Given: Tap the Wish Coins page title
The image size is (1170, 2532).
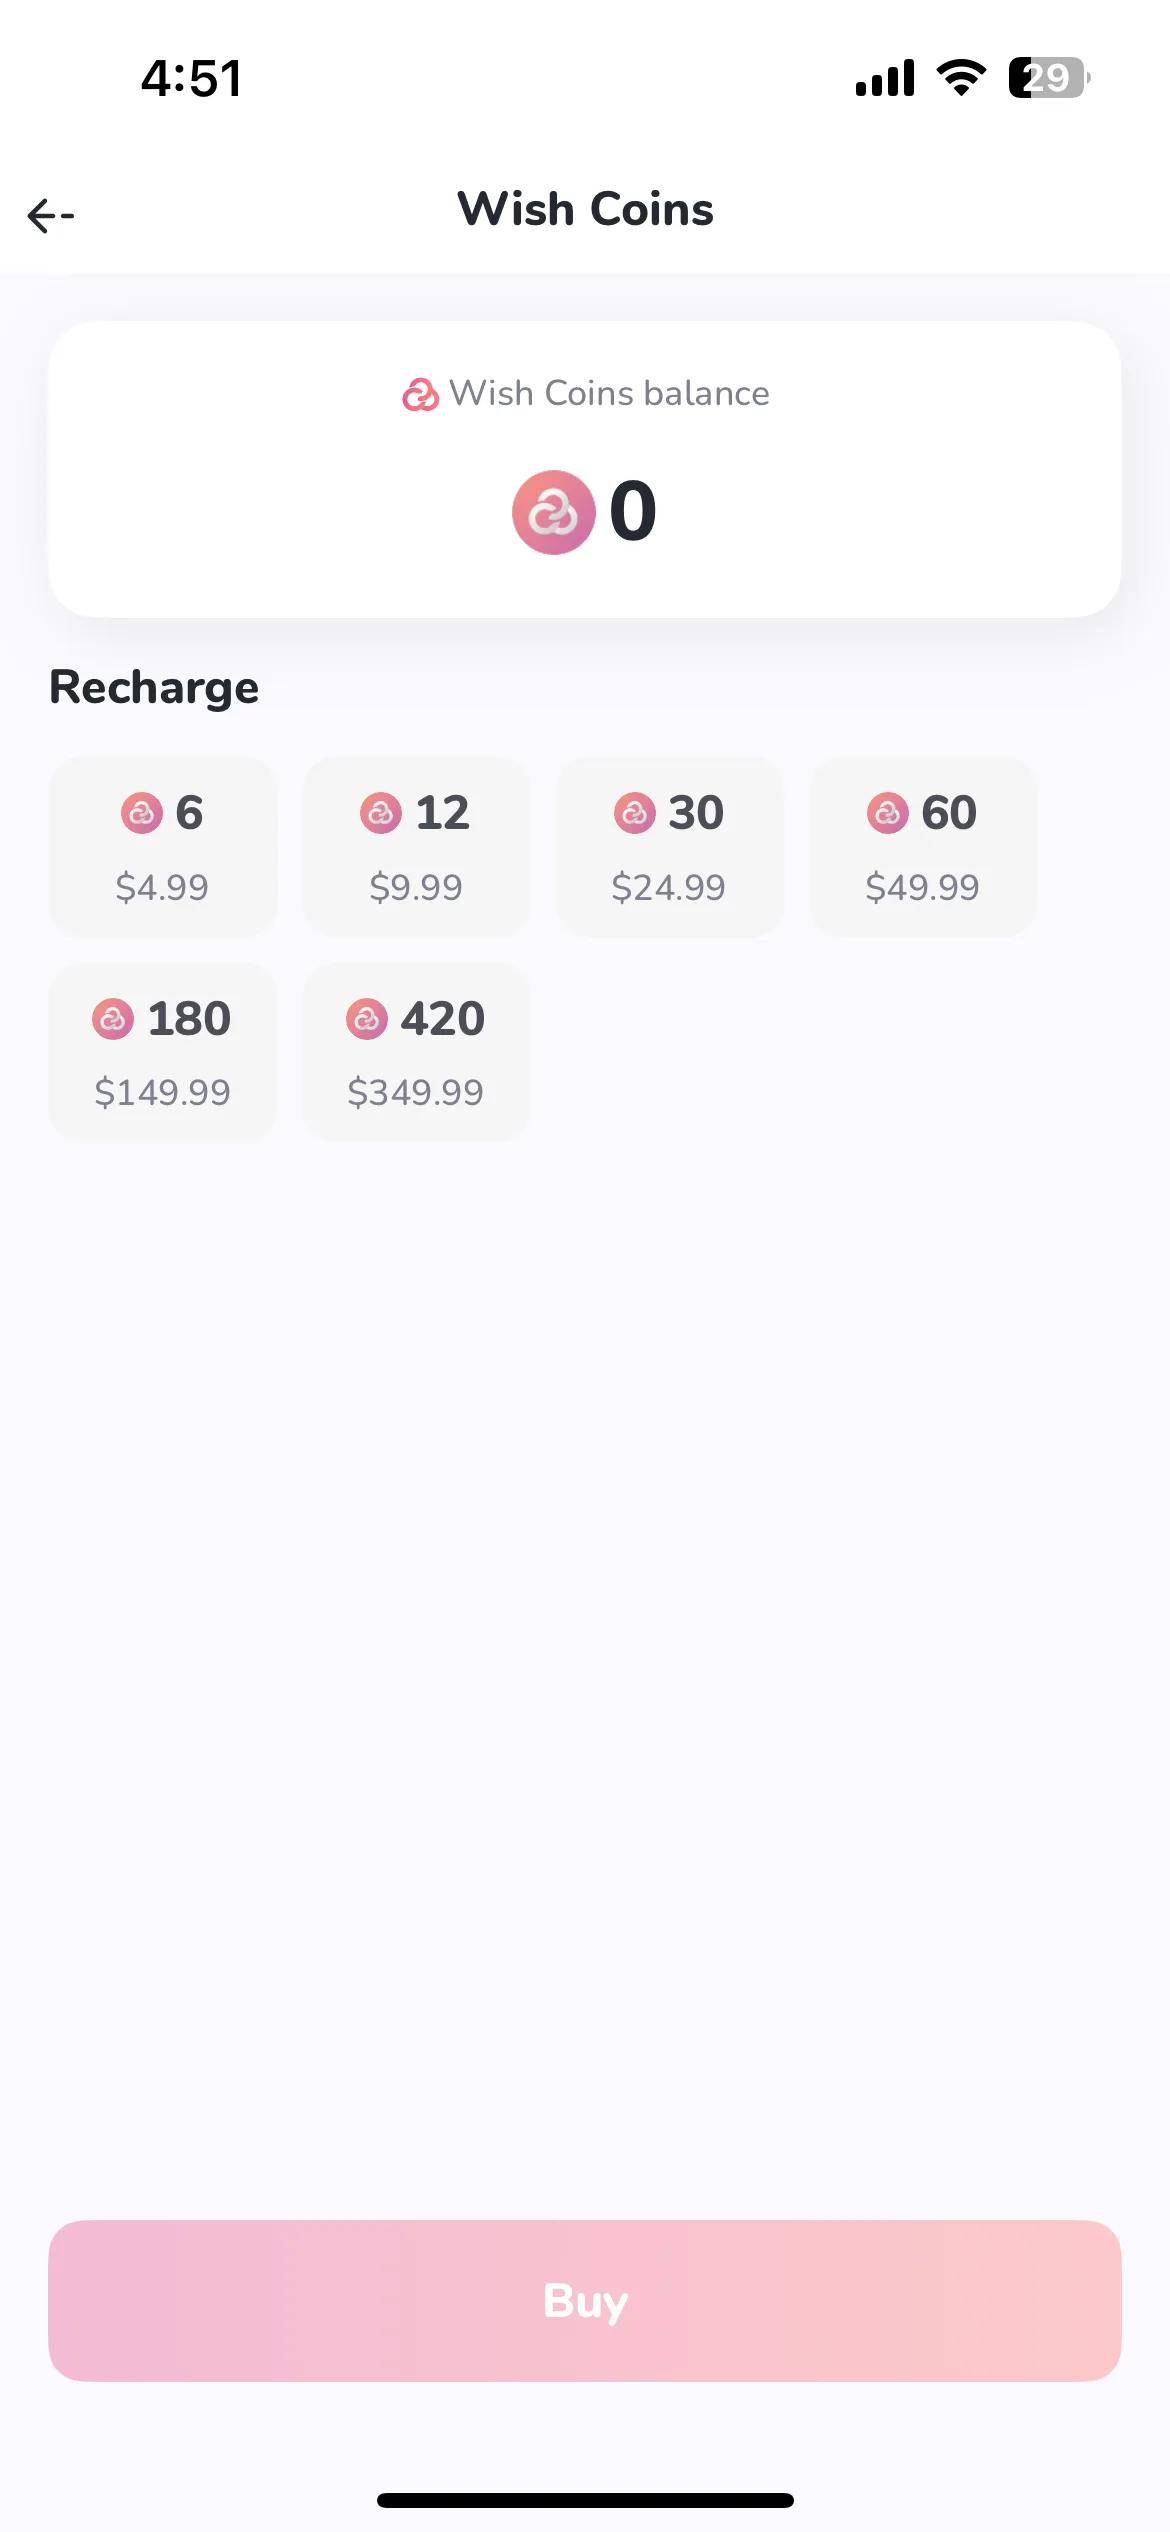Looking at the screenshot, I should tap(585, 209).
